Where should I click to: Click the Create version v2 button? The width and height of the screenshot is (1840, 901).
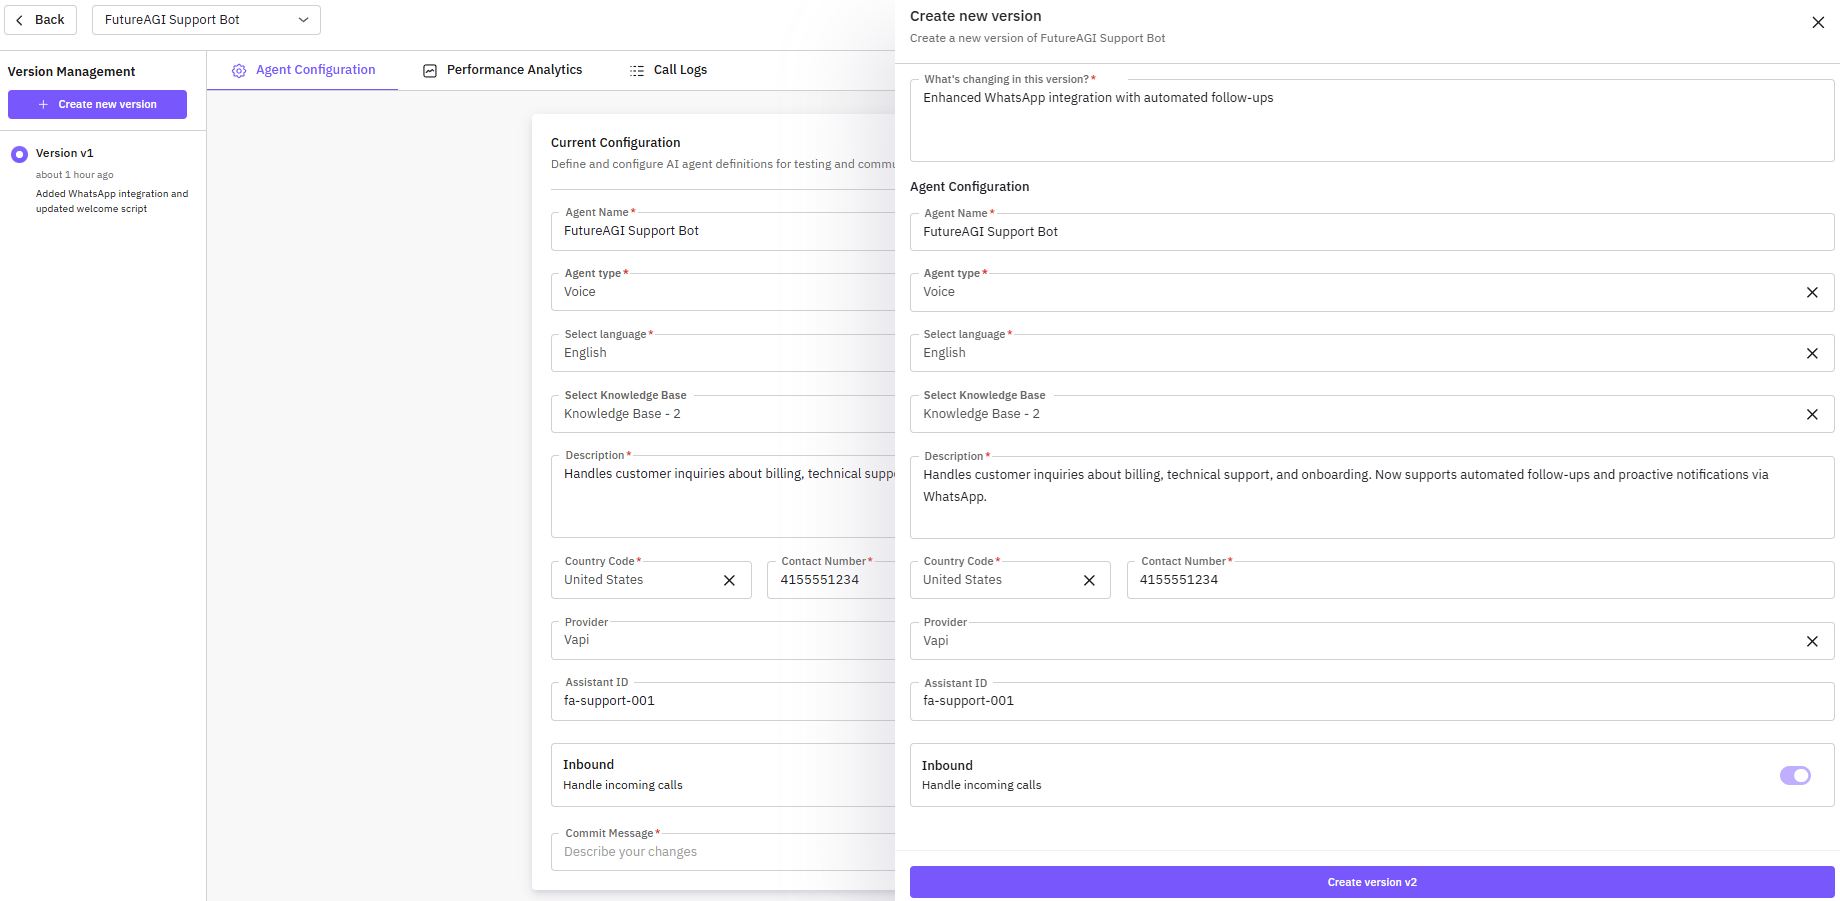(1372, 882)
